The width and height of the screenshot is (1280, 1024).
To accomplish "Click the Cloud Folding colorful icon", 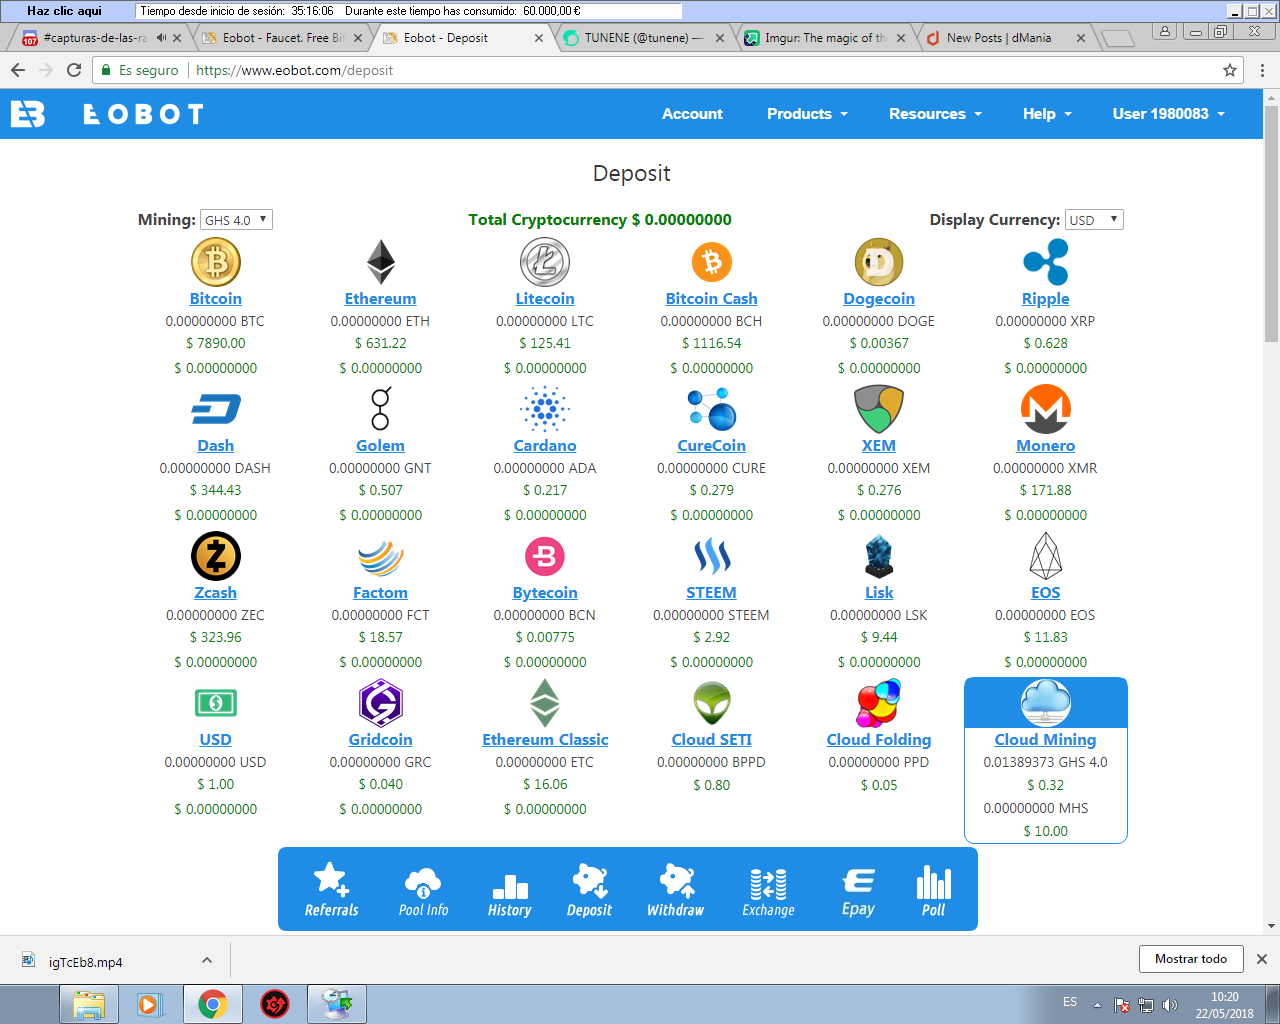I will tap(879, 703).
